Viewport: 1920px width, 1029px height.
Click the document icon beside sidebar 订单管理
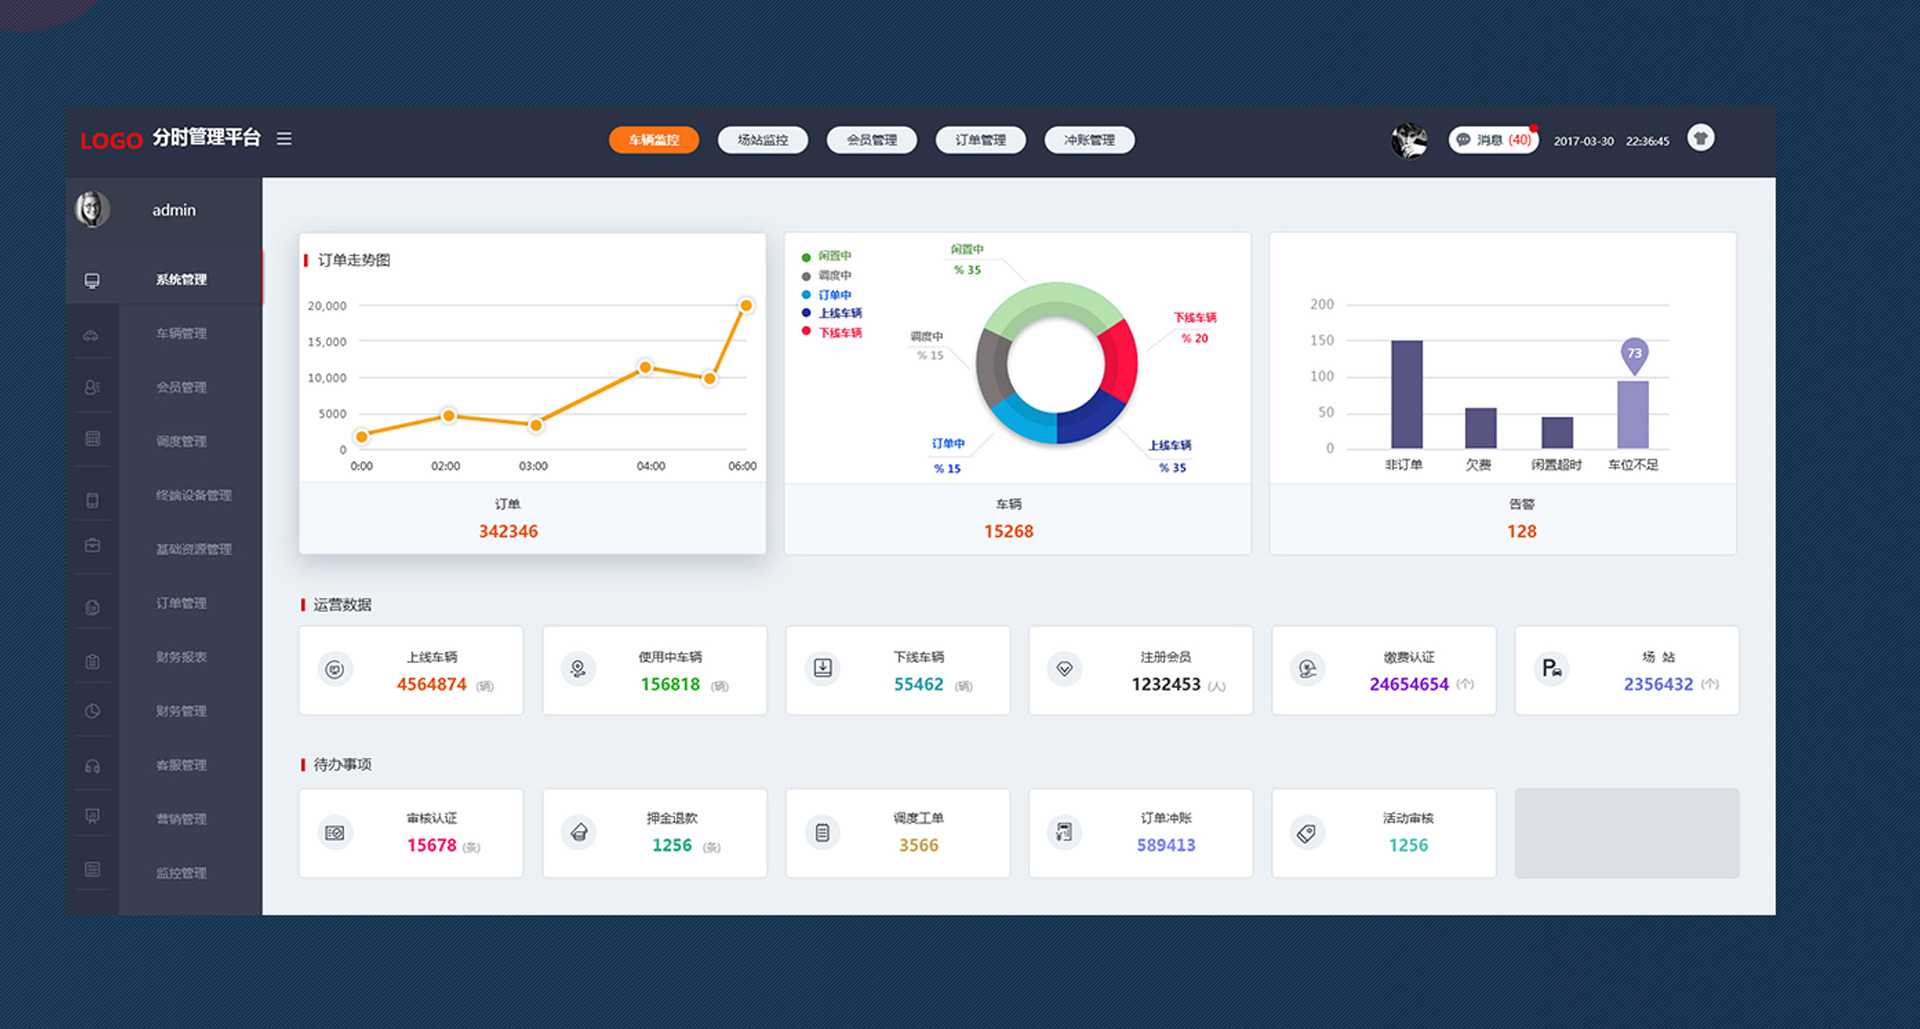click(x=92, y=607)
